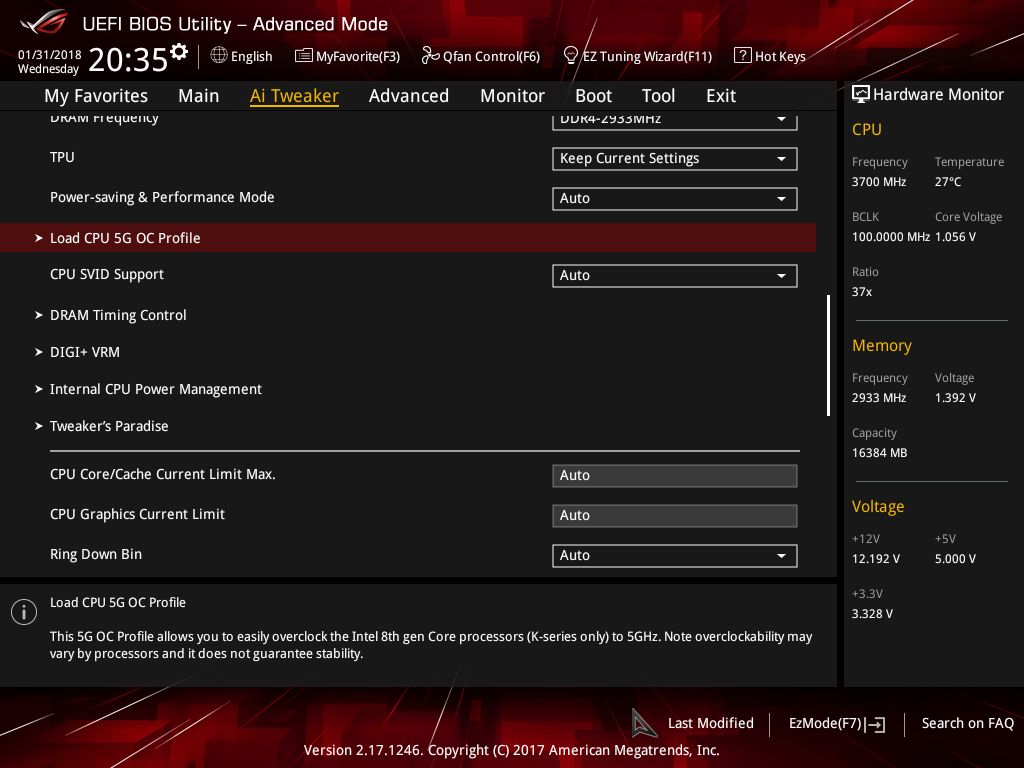The image size is (1024, 768).
Task: Click the EzMode exit arrow icon
Action: click(x=876, y=724)
